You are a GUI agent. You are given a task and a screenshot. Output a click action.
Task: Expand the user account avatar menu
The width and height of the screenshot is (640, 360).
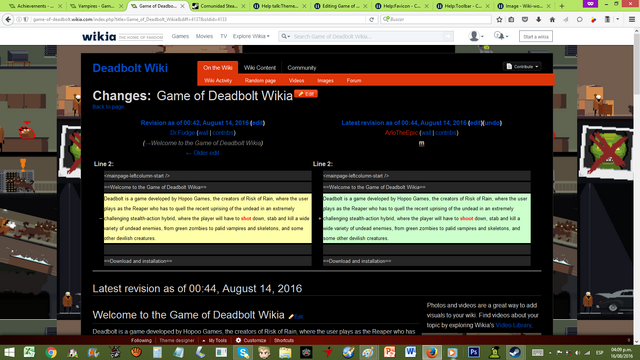coord(476,36)
